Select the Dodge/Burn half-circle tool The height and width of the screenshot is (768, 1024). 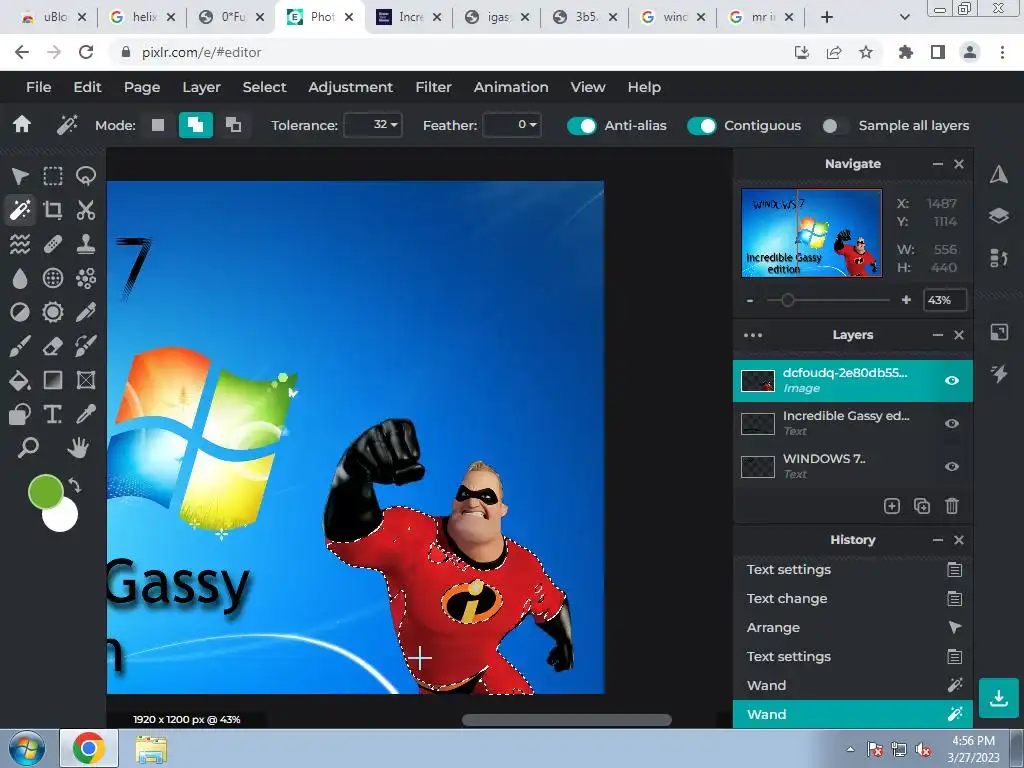(20, 312)
